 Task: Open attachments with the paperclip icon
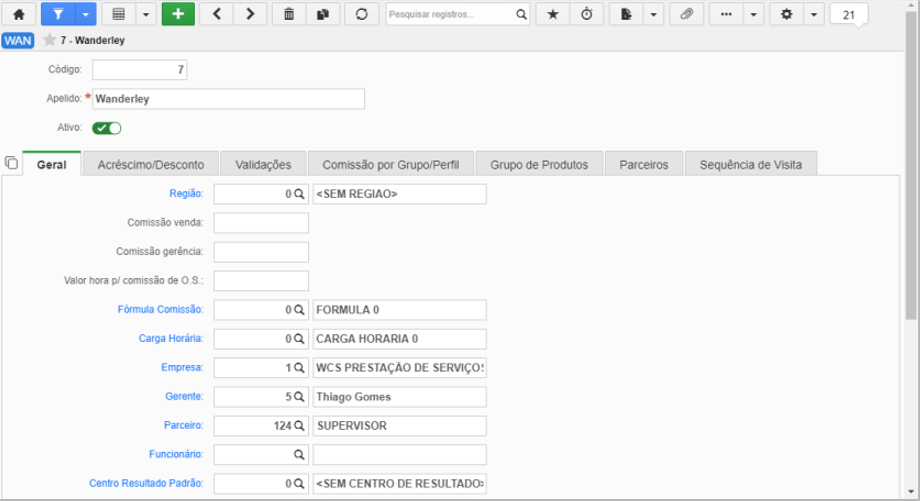pos(686,14)
